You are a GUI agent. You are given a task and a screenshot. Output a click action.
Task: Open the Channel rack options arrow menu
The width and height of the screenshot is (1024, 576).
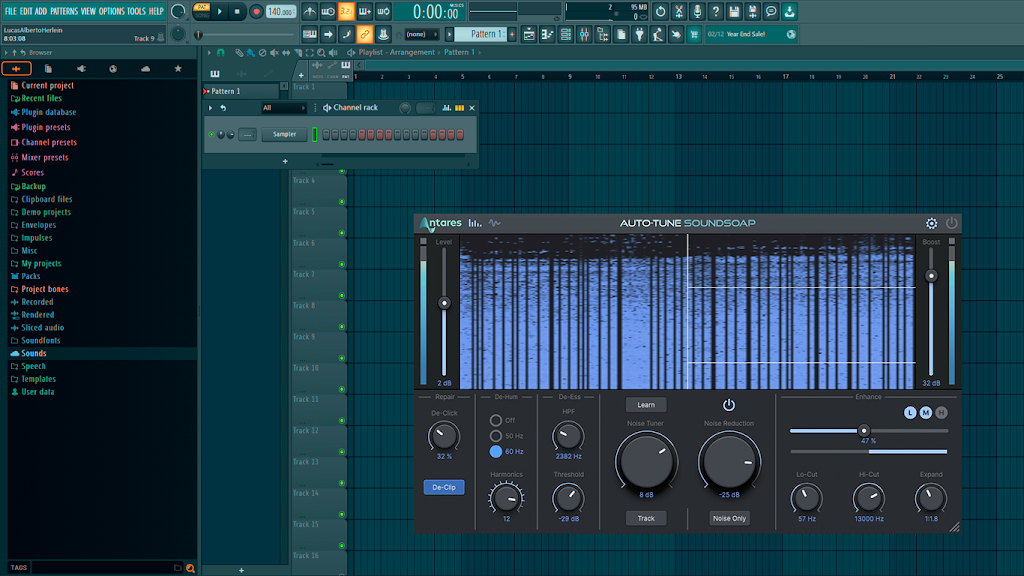(x=210, y=108)
